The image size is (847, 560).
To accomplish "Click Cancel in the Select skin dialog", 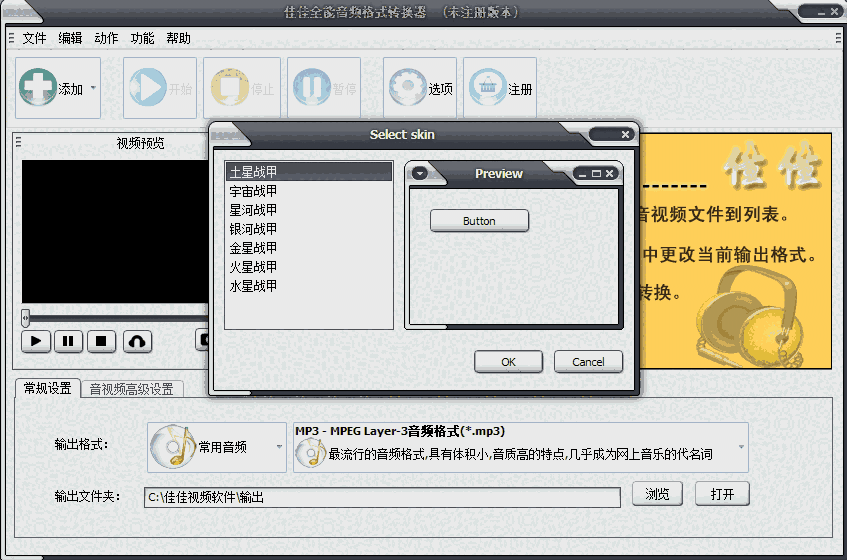I will click(x=588, y=362).
